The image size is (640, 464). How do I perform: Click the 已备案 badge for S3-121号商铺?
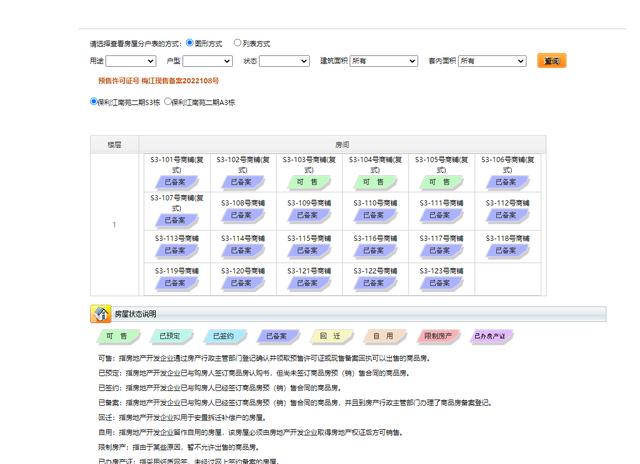[x=309, y=283]
